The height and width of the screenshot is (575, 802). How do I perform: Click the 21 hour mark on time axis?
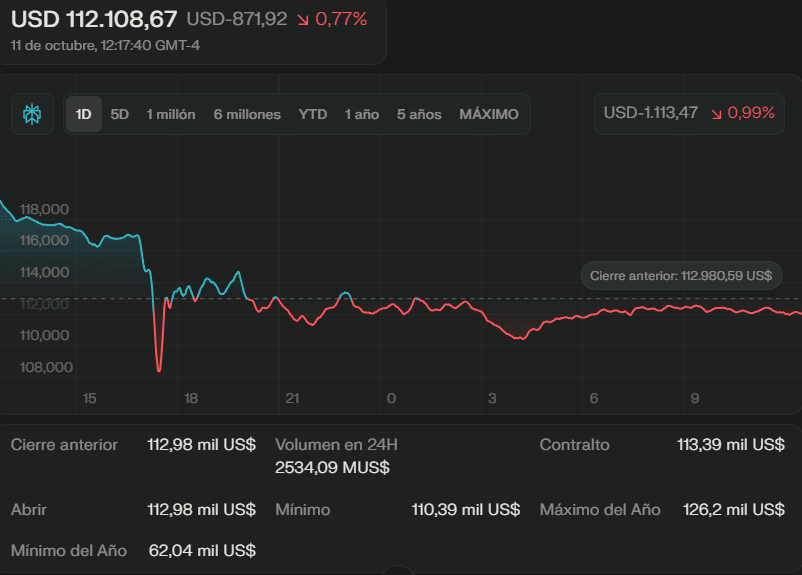(292, 399)
